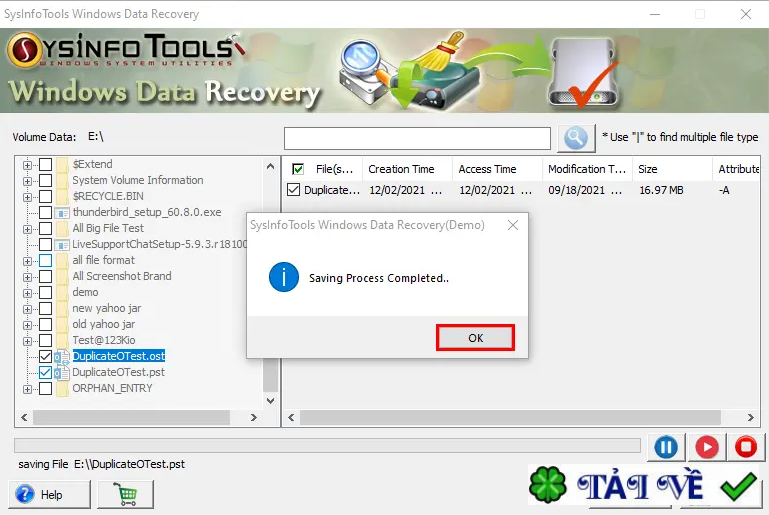
Task: Check the all file format checkbox
Action: coord(45,260)
